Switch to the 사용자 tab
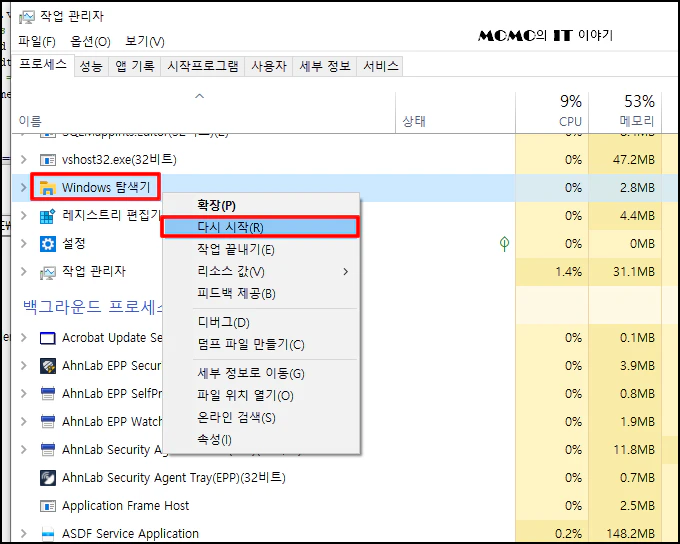This screenshot has width=680, height=544. 268,66
